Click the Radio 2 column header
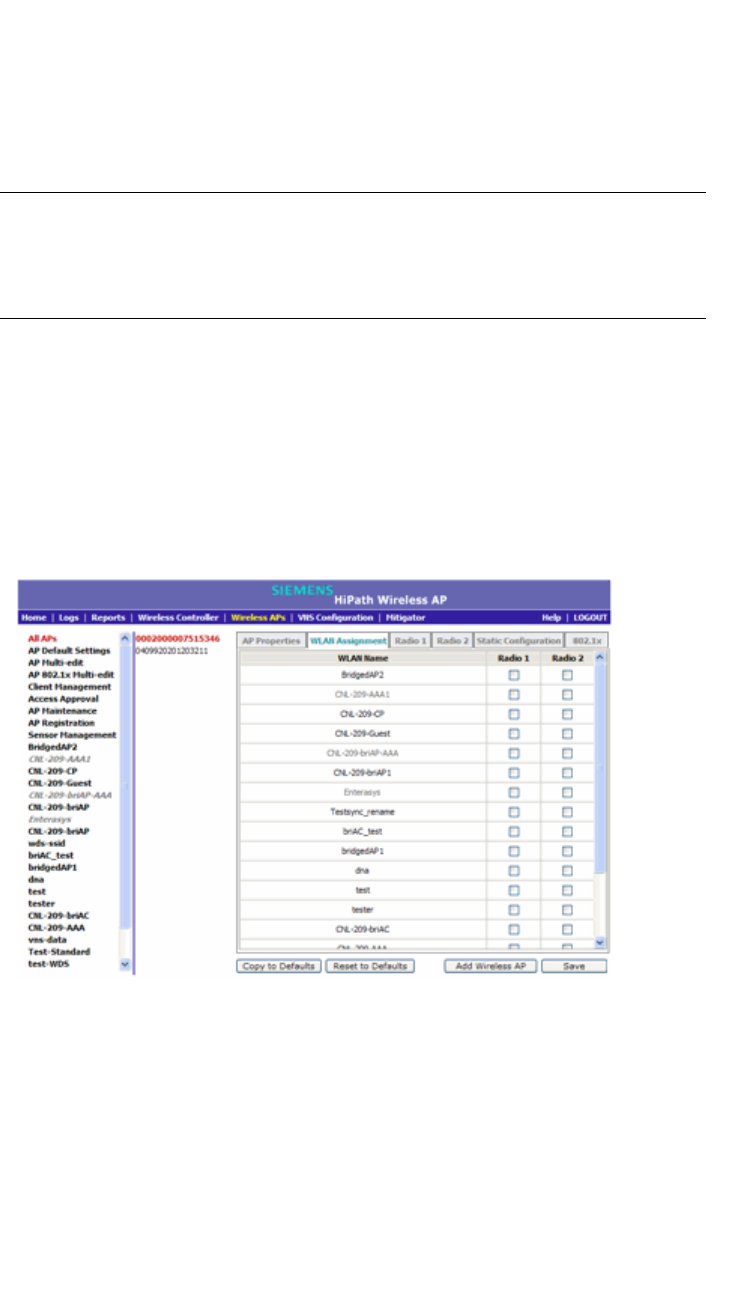The width and height of the screenshot is (753, 1314). (567, 657)
